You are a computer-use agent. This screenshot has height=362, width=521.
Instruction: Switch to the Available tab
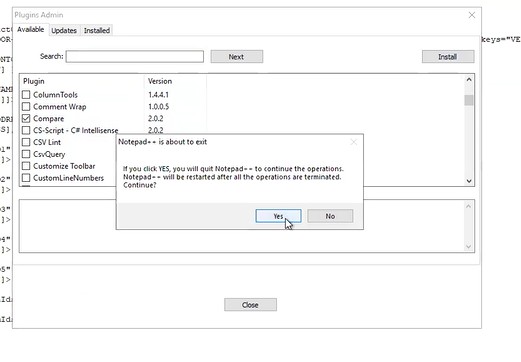tap(31, 29)
